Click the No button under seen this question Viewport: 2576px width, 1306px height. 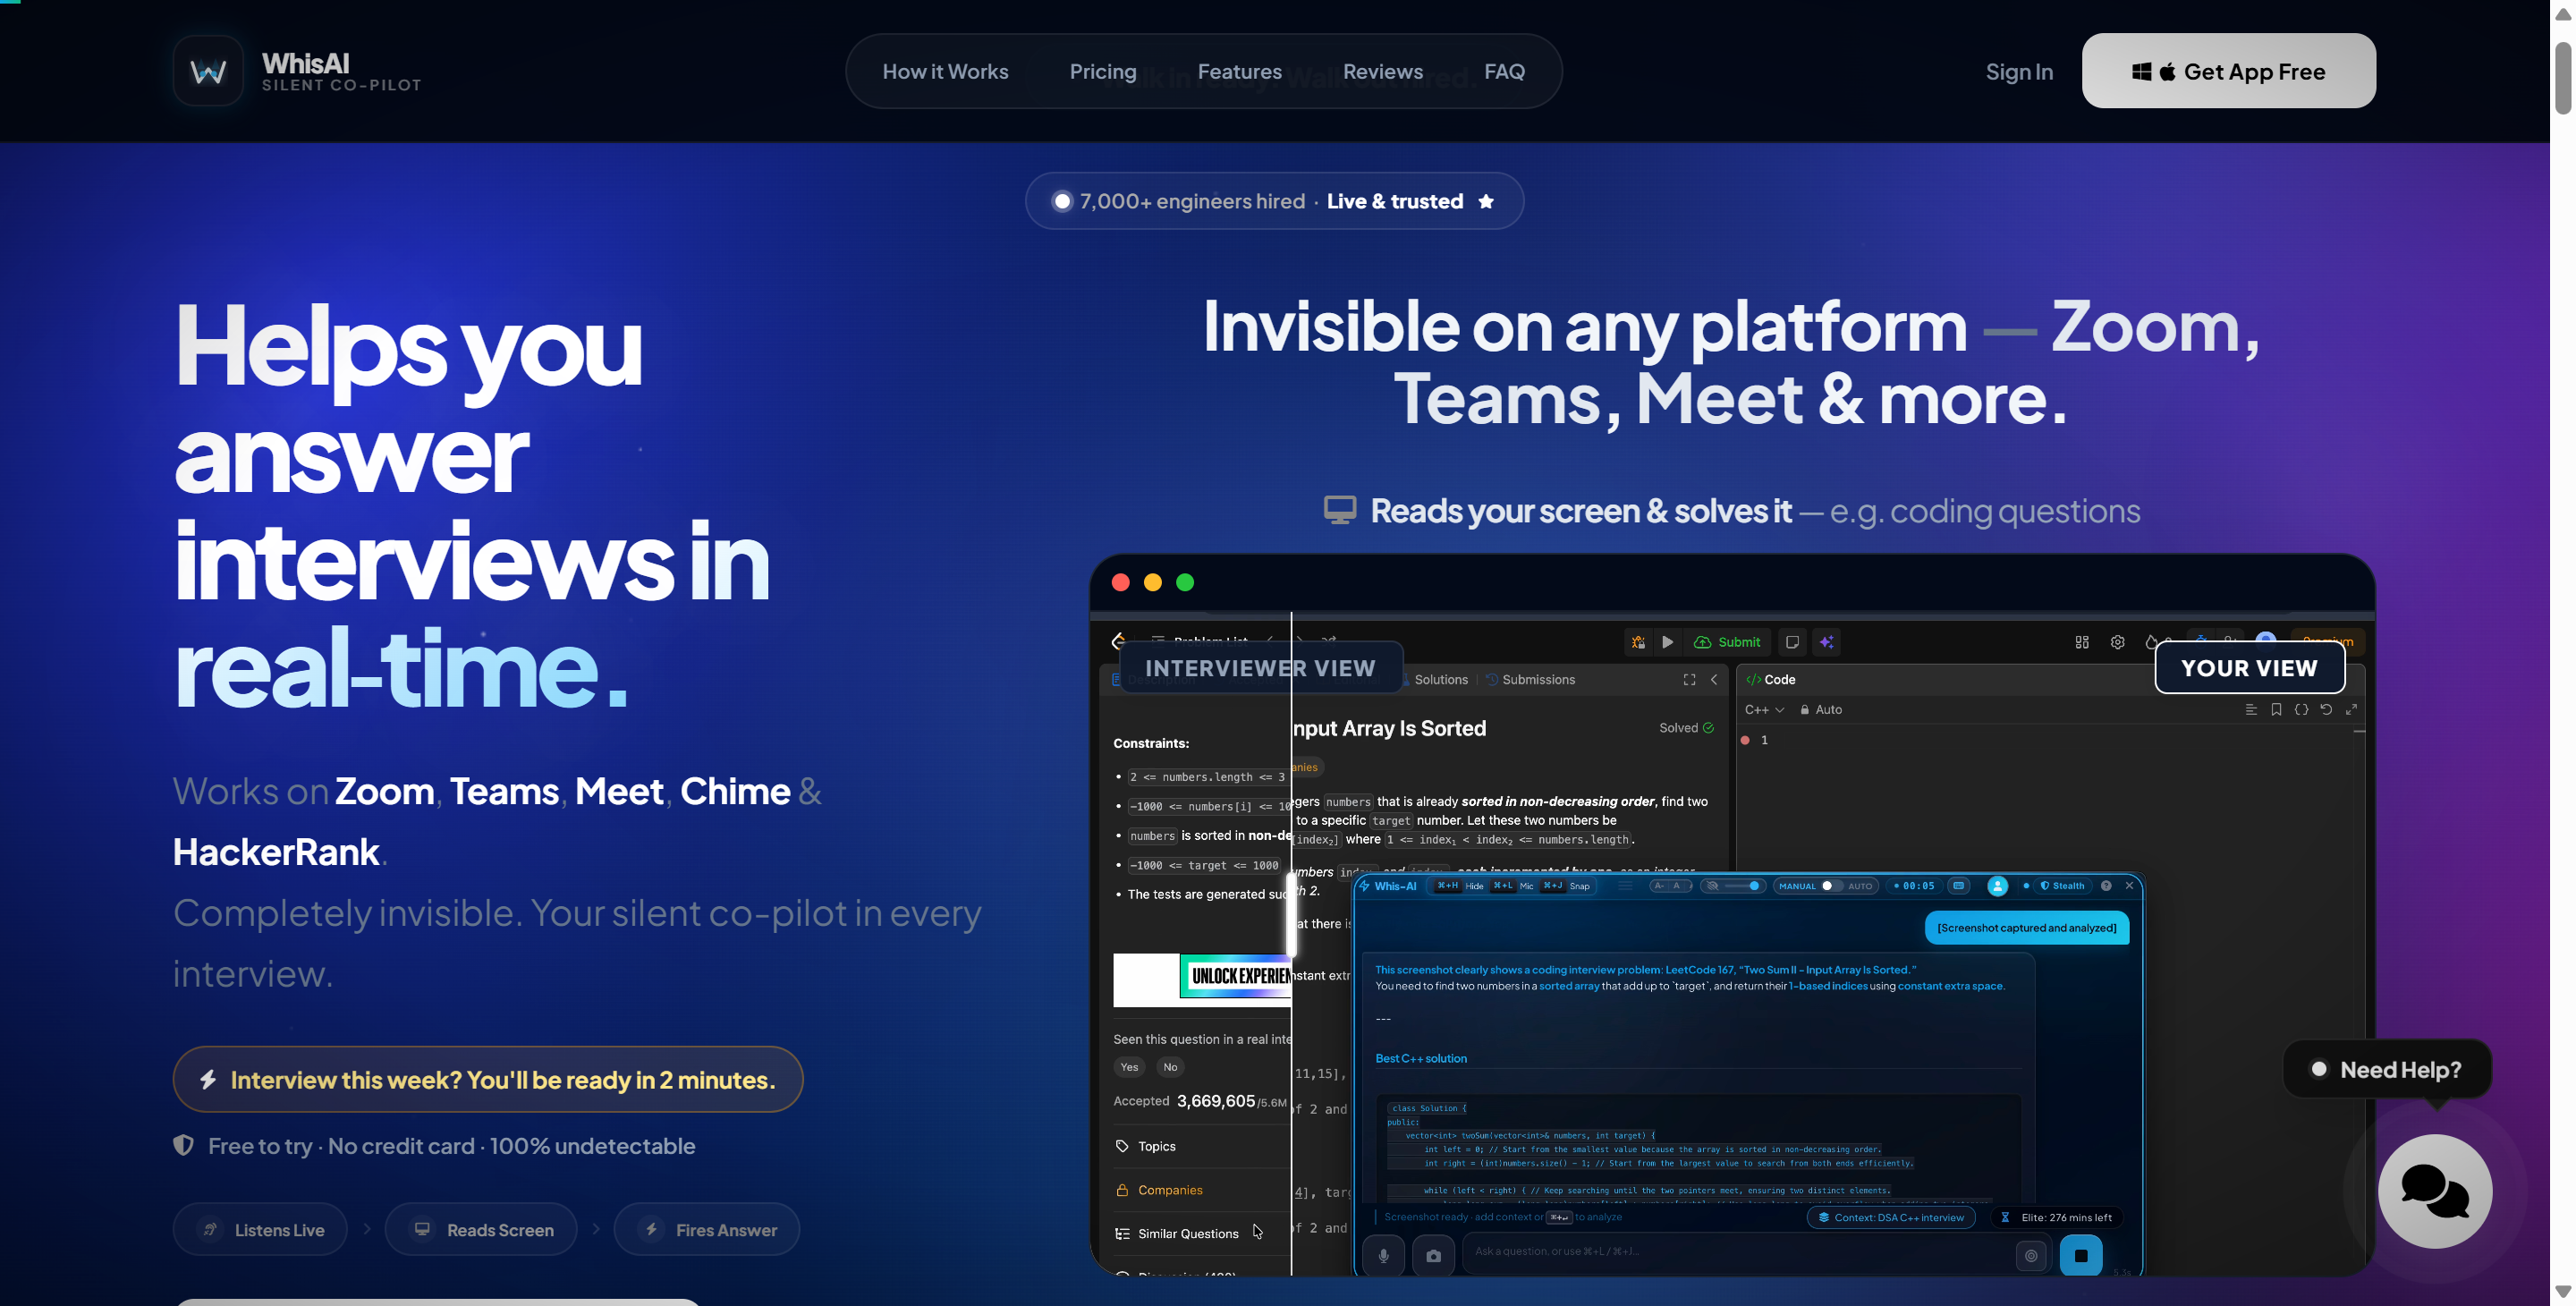pos(1170,1067)
